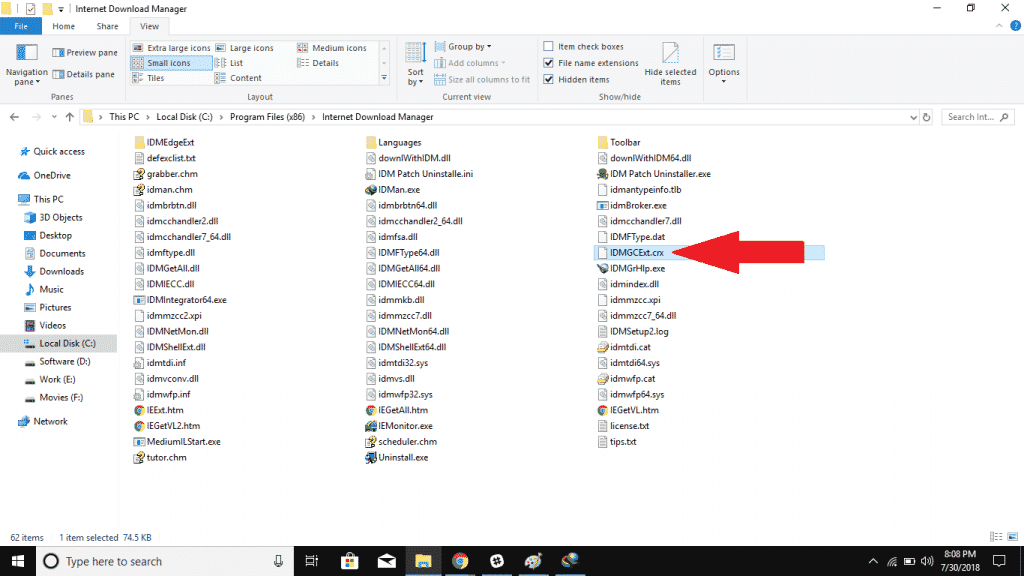Image resolution: width=1024 pixels, height=576 pixels.
Task: Open the Task View taskbar icon
Action: click(x=312, y=561)
